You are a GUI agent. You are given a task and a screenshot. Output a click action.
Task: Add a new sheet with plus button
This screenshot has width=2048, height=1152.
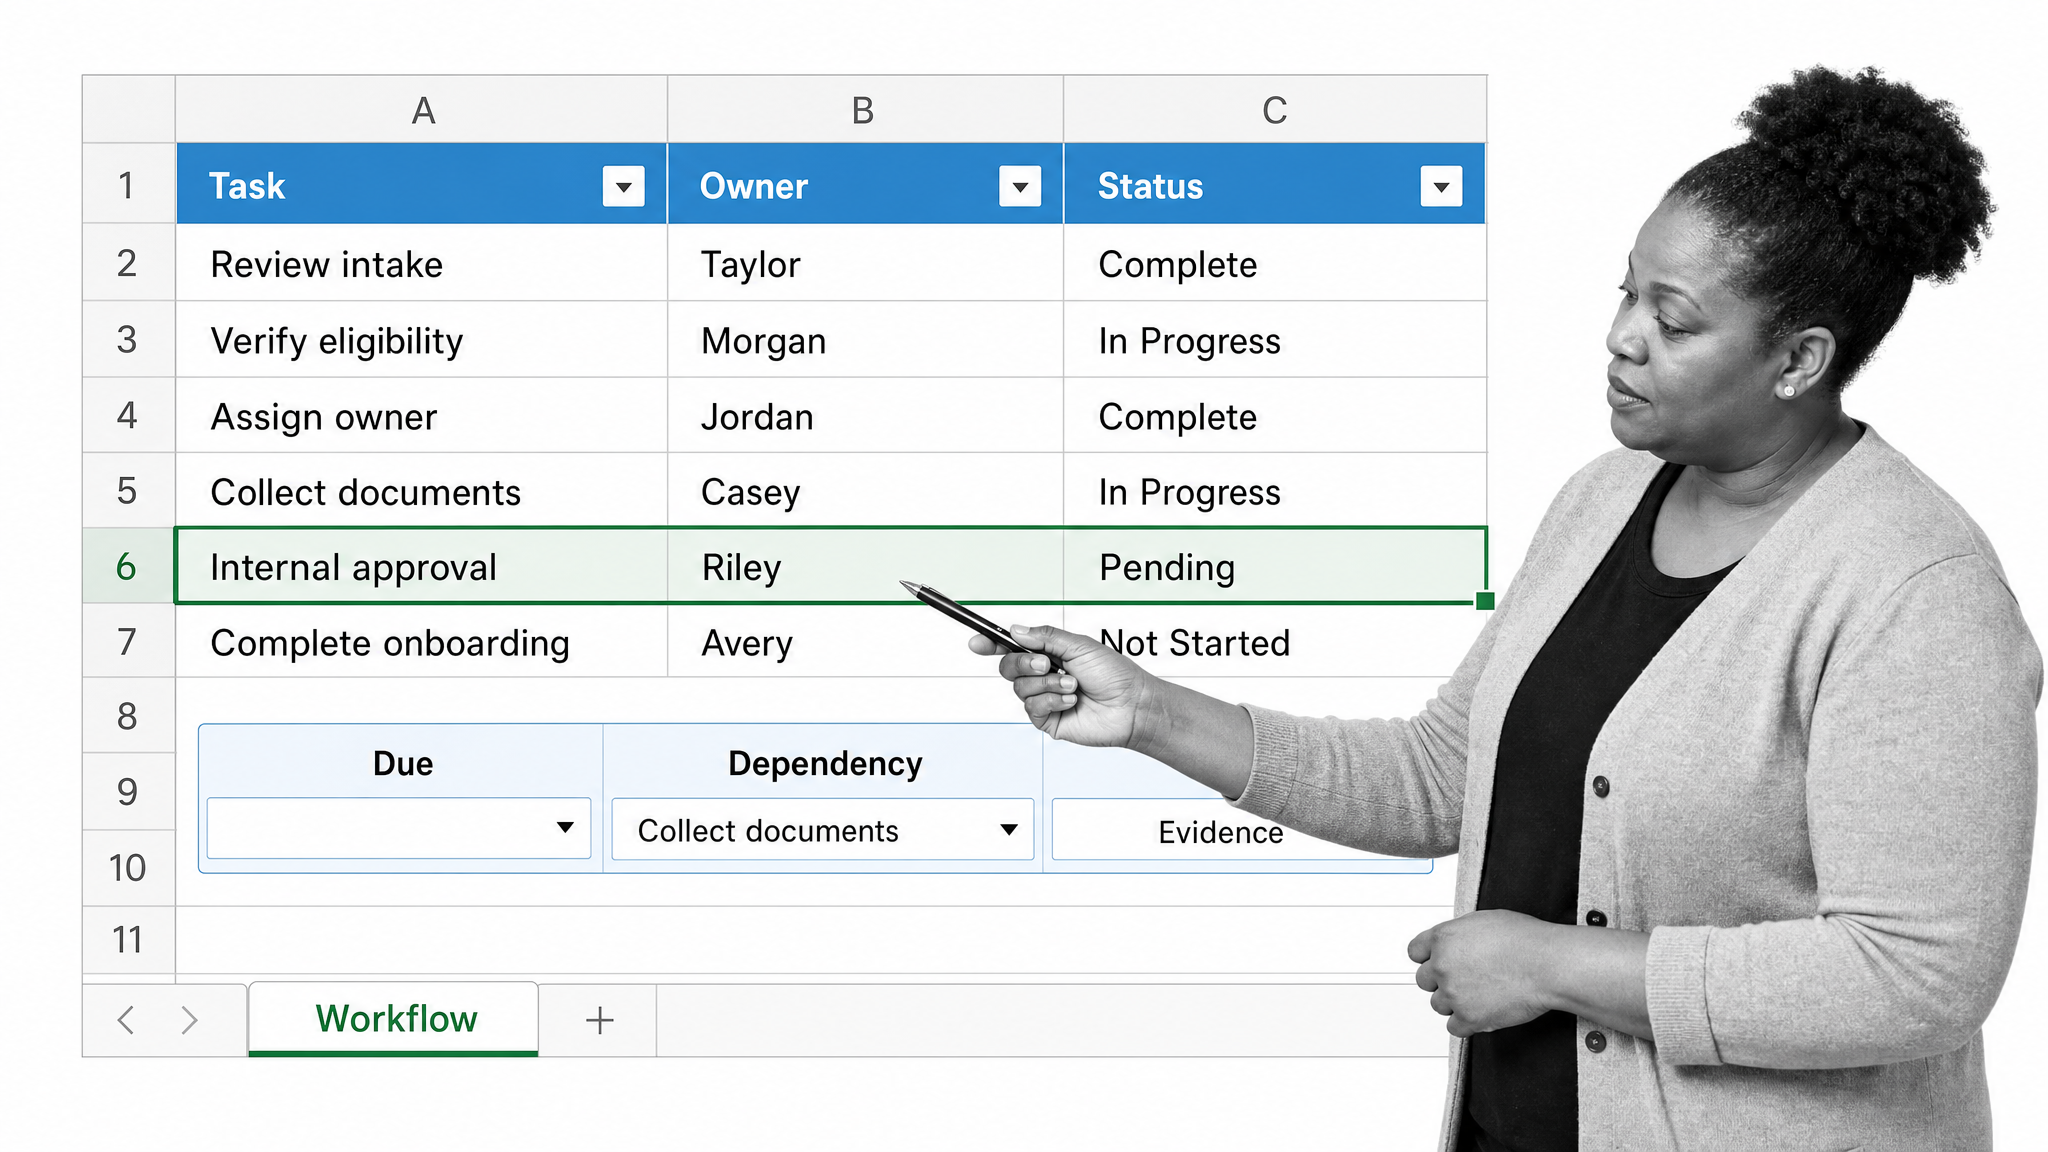tap(599, 1020)
